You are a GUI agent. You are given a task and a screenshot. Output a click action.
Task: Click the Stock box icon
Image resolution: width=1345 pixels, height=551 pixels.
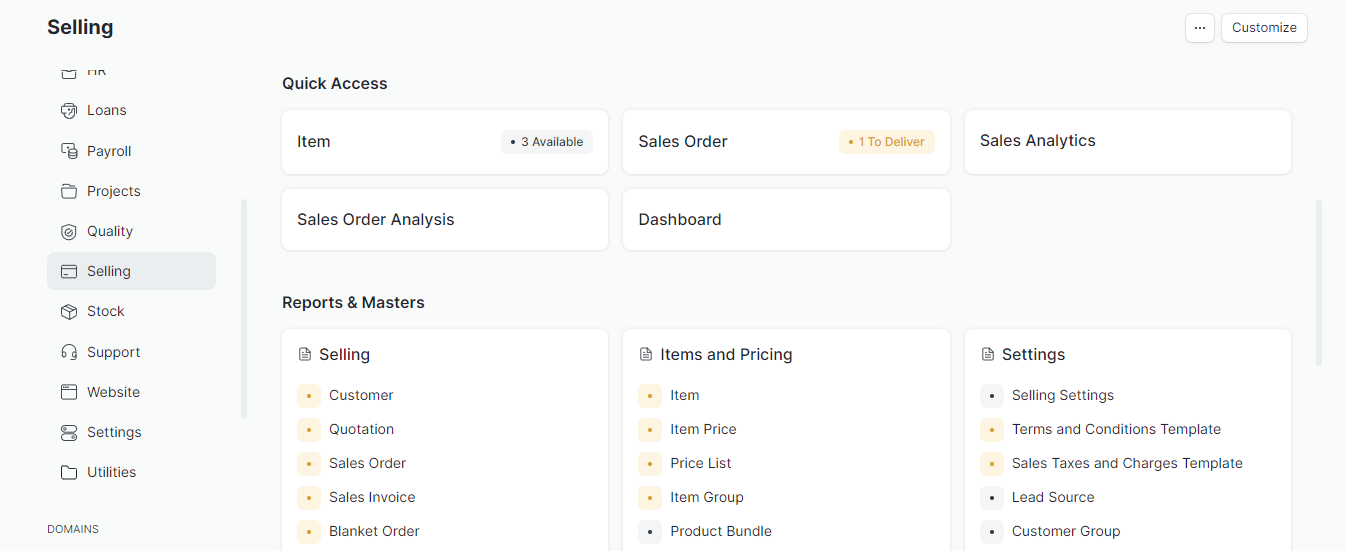point(69,311)
